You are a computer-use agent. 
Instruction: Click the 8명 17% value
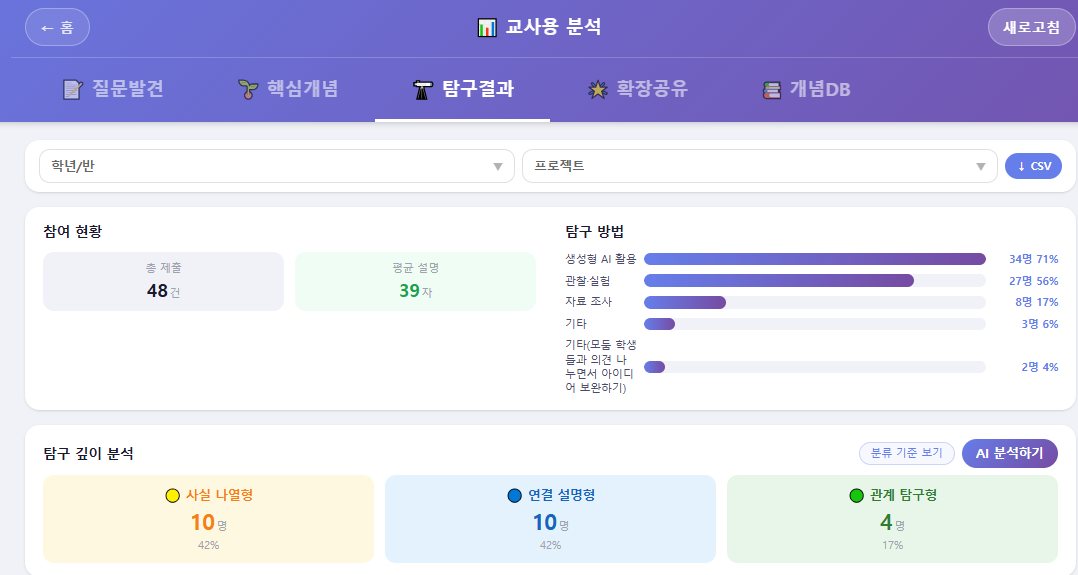[1037, 302]
